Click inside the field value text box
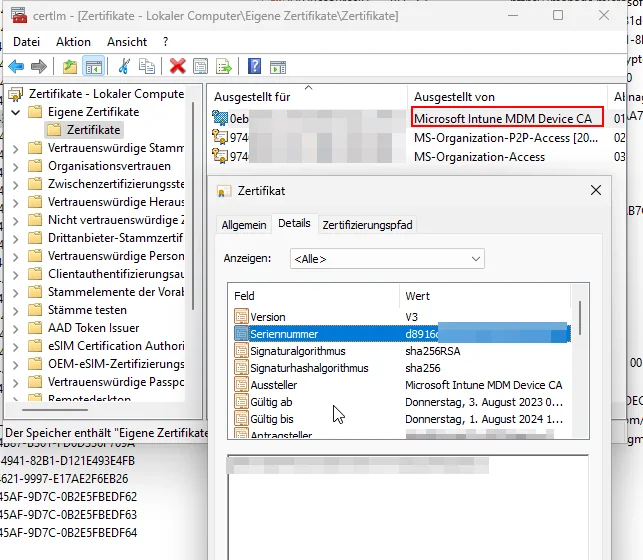Image resolution: width=643 pixels, height=560 pixels. pos(408,507)
